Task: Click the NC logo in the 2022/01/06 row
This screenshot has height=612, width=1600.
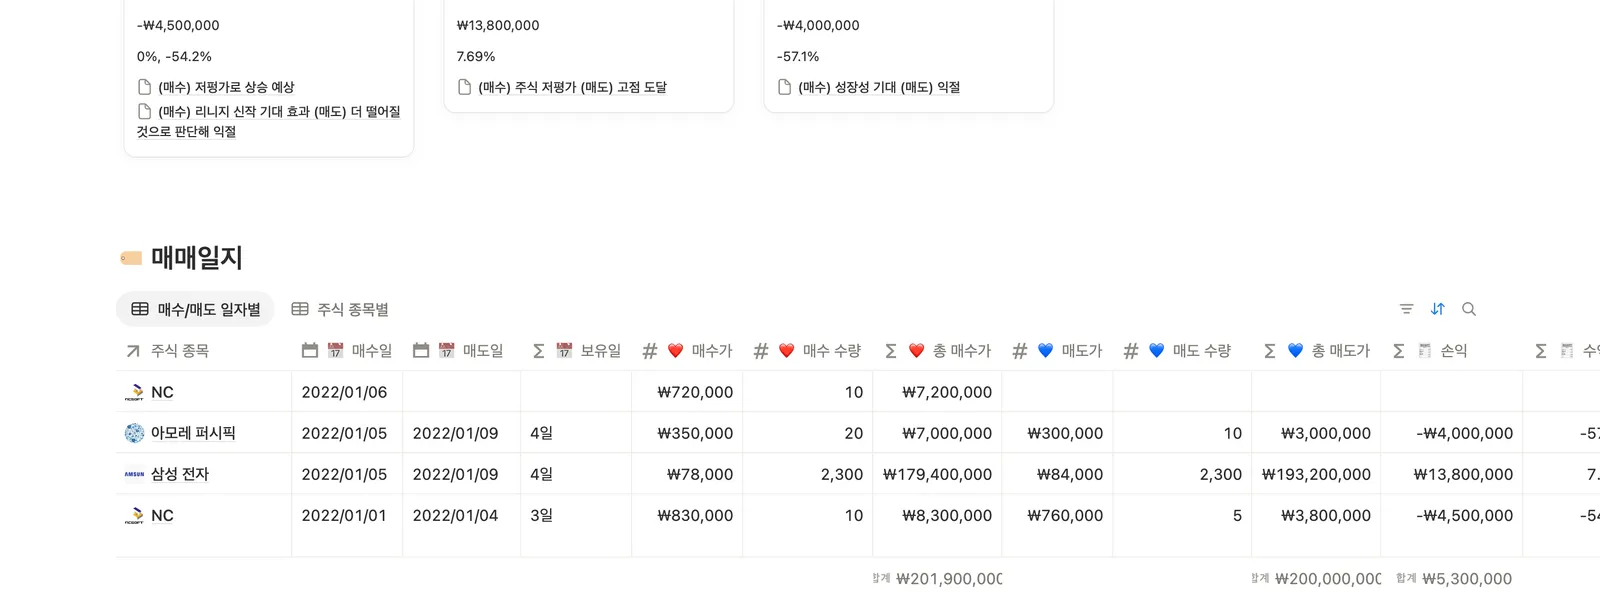Action: pos(134,392)
